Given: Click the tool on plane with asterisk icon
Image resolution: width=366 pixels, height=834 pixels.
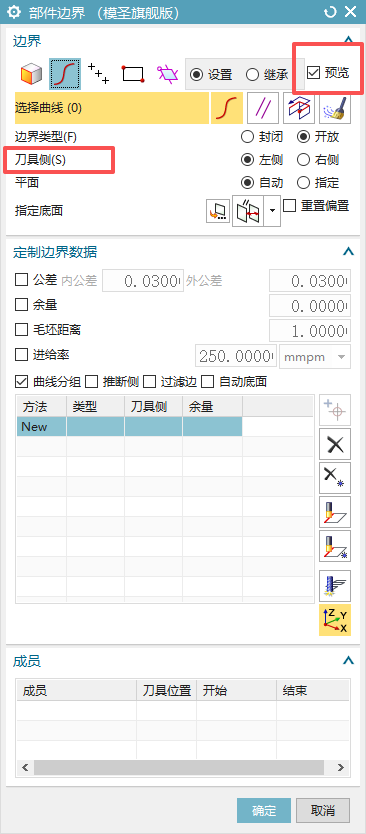Looking at the screenshot, I should [335, 546].
